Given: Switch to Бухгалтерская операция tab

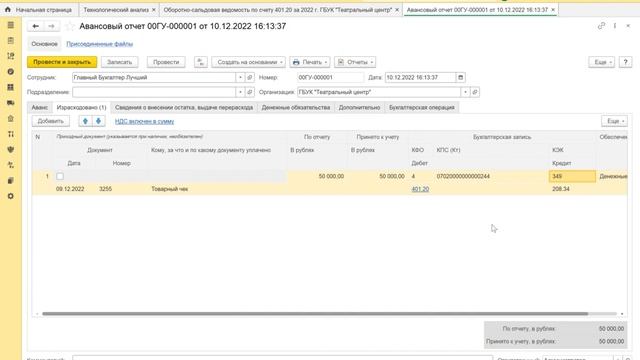Looking at the screenshot, I should click(x=422, y=107).
